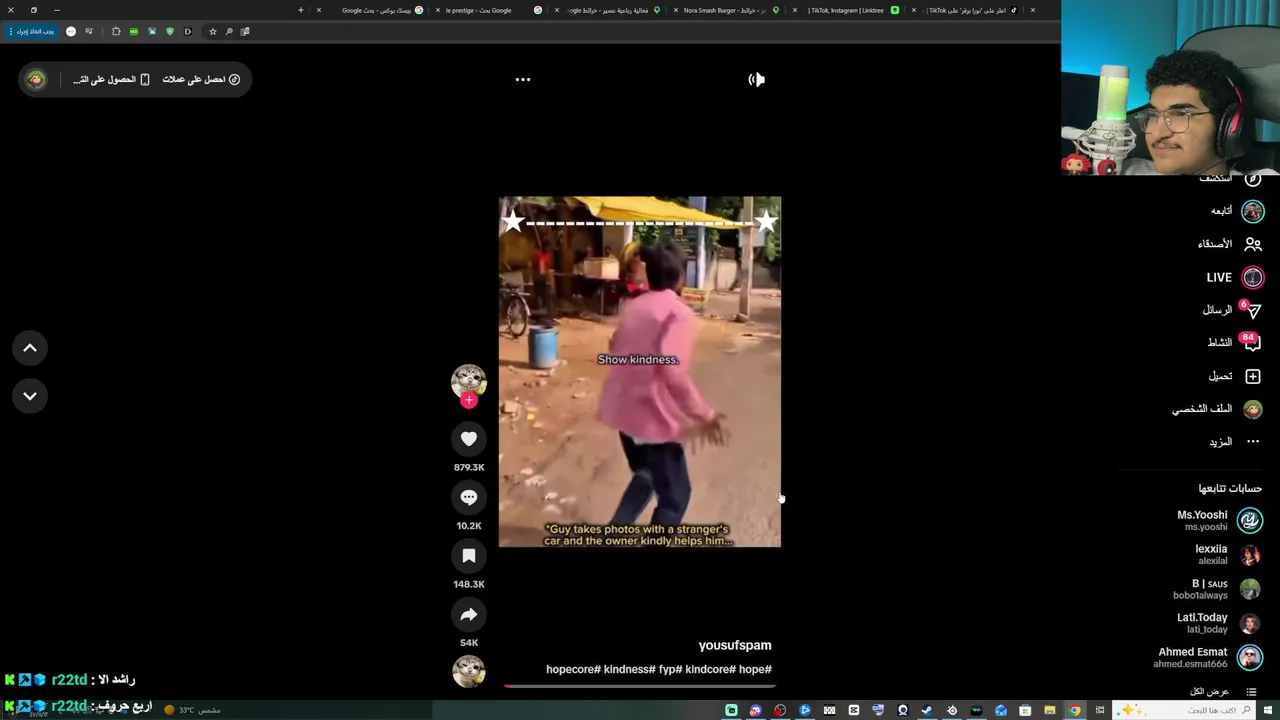Viewport: 1280px width, 720px height.
Task: Click the taskbar search box
Action: [1184, 710]
